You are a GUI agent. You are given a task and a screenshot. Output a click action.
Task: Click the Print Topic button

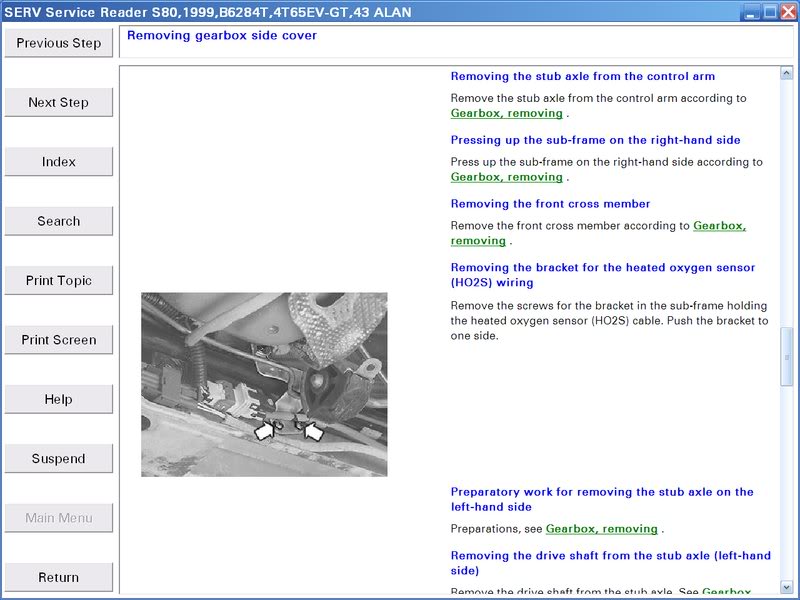tap(59, 280)
